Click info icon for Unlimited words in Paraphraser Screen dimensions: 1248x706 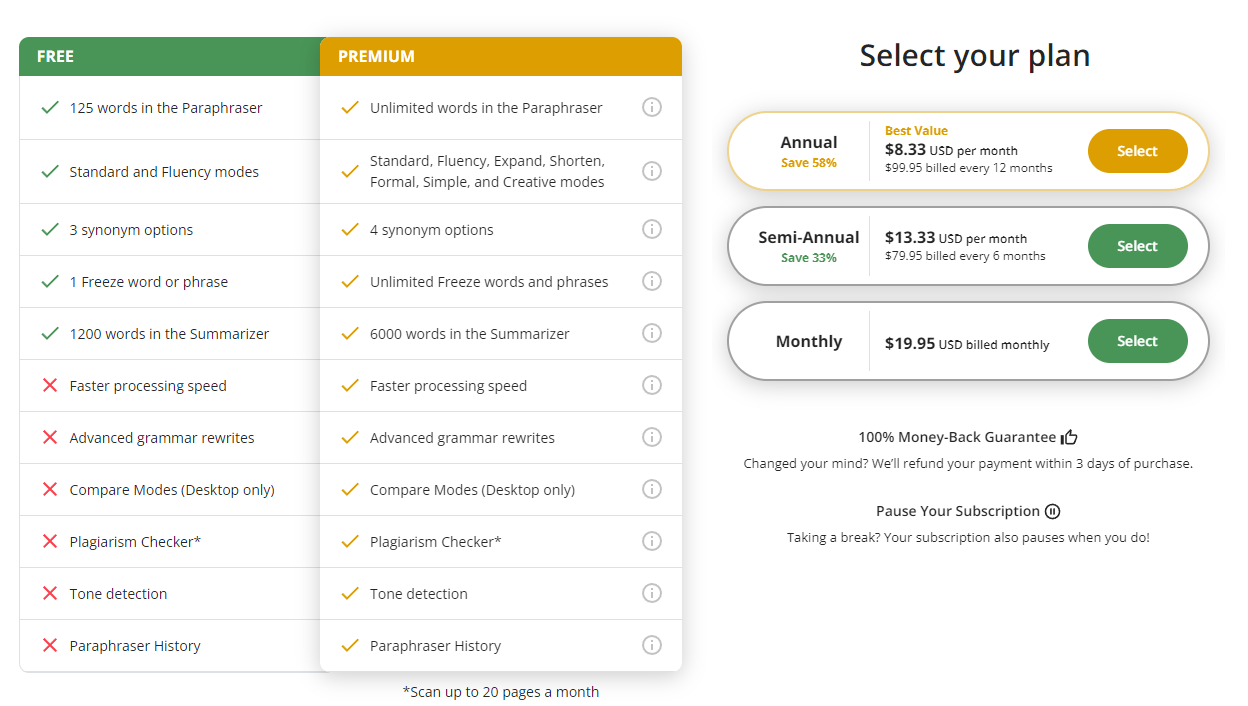[652, 107]
